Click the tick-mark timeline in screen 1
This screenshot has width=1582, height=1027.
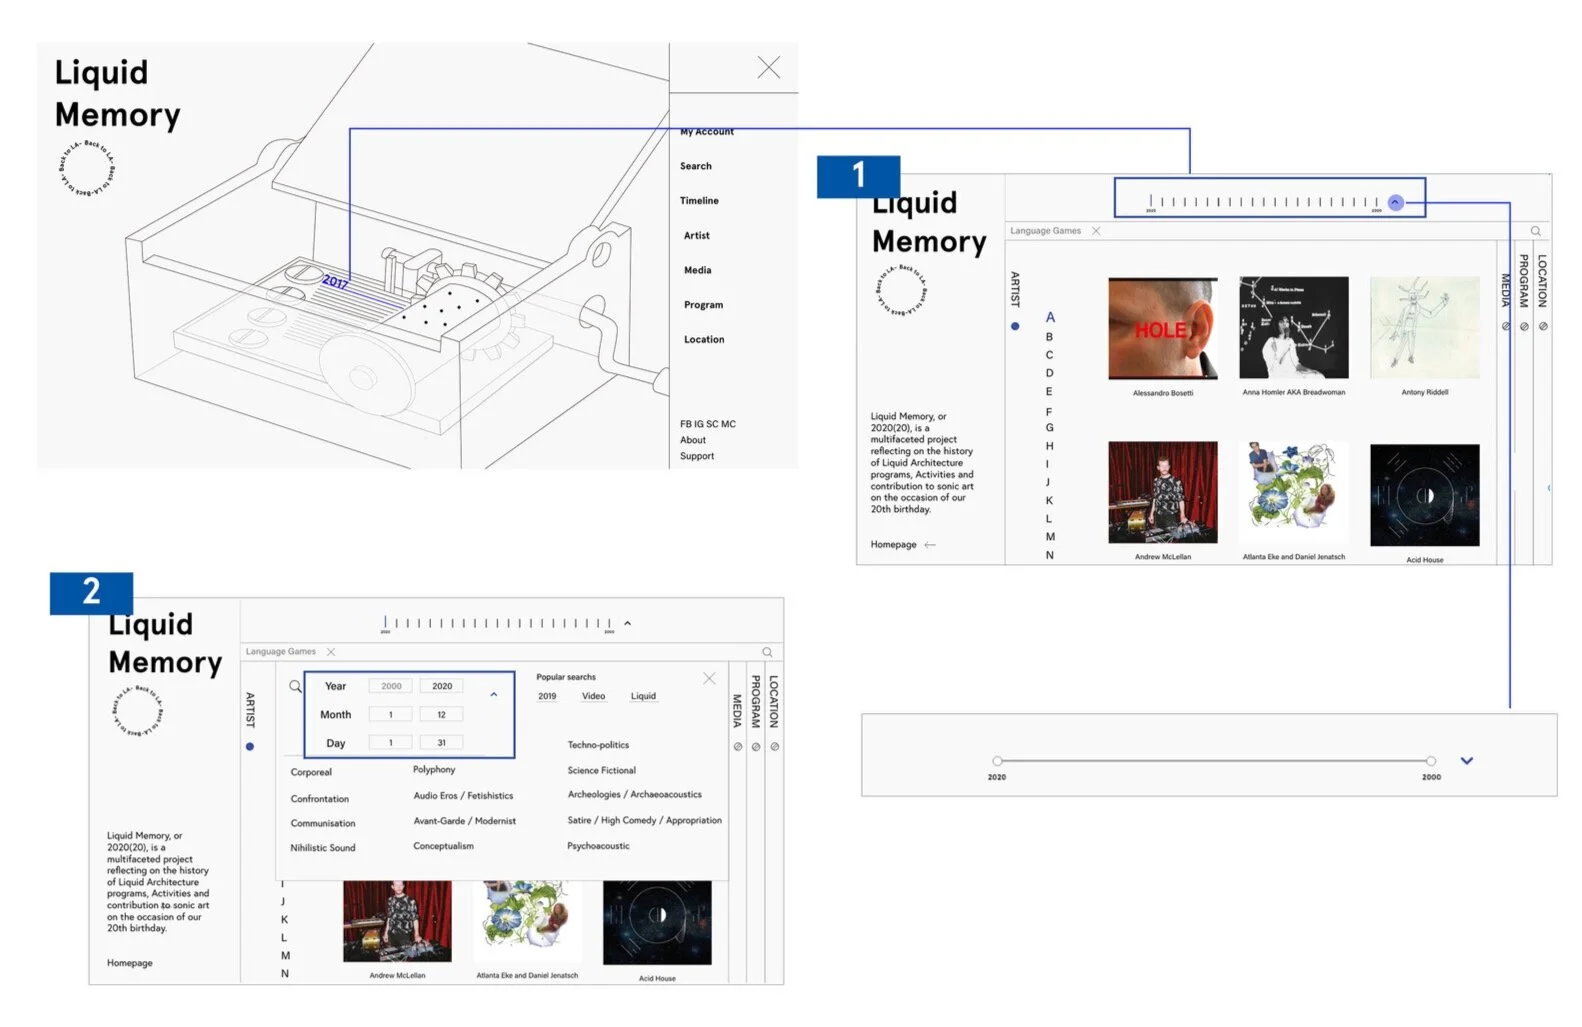pos(1264,202)
